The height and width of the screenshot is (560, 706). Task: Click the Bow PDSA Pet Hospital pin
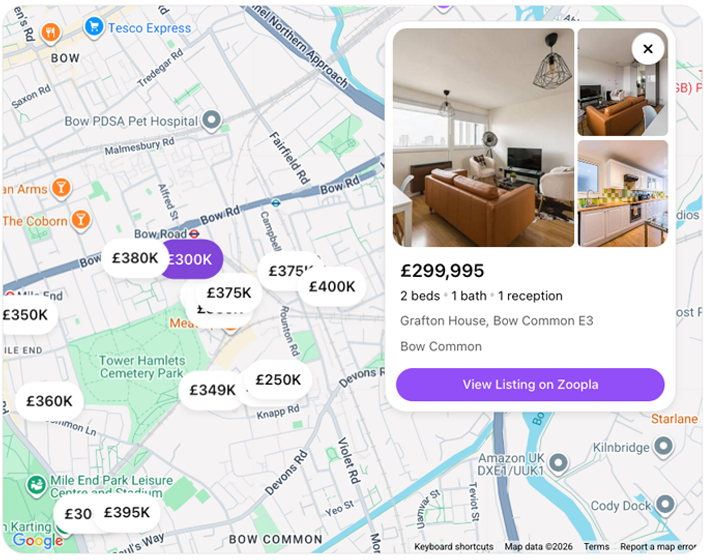tap(211, 121)
